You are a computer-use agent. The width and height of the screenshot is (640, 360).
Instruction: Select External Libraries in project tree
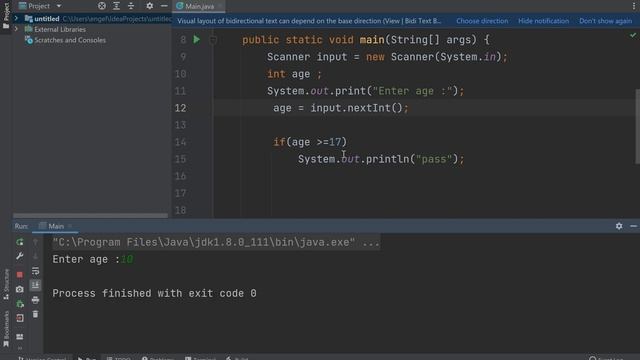click(60, 29)
